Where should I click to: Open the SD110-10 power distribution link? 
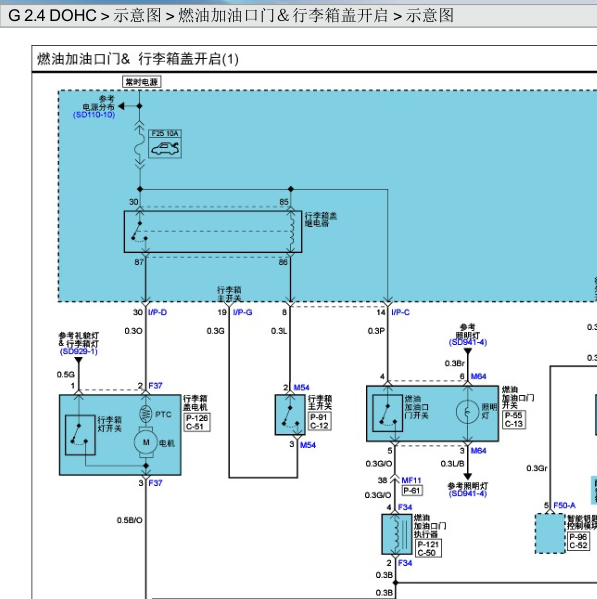(x=94, y=115)
